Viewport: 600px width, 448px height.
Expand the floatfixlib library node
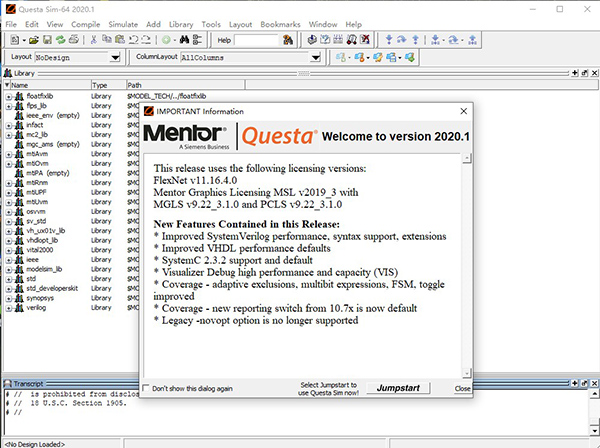point(8,96)
